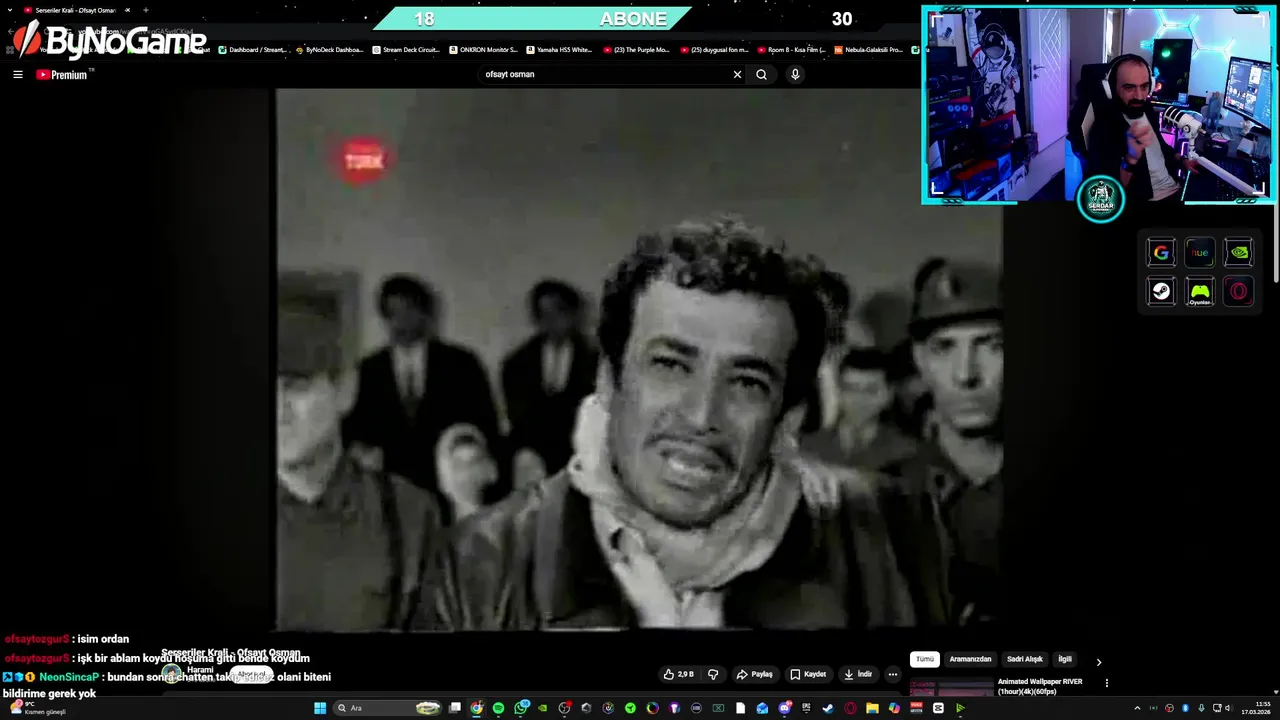The height and width of the screenshot is (720, 1280).
Task: Launch the Steam shortcut on desktop widget
Action: coord(1161,291)
